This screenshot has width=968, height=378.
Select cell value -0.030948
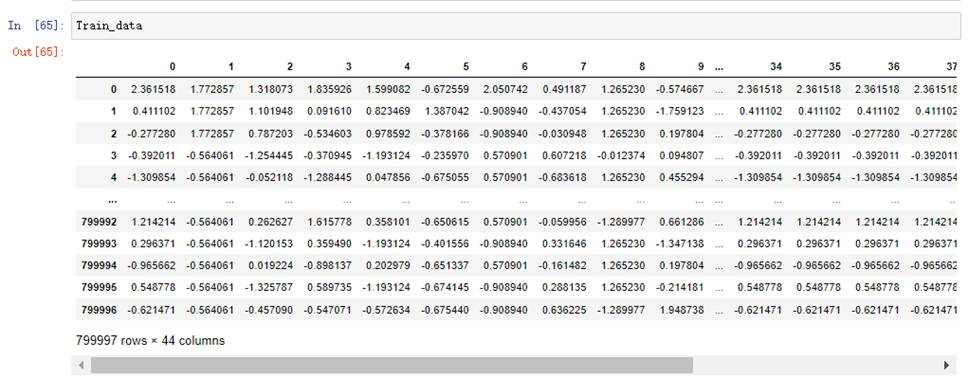[562, 133]
